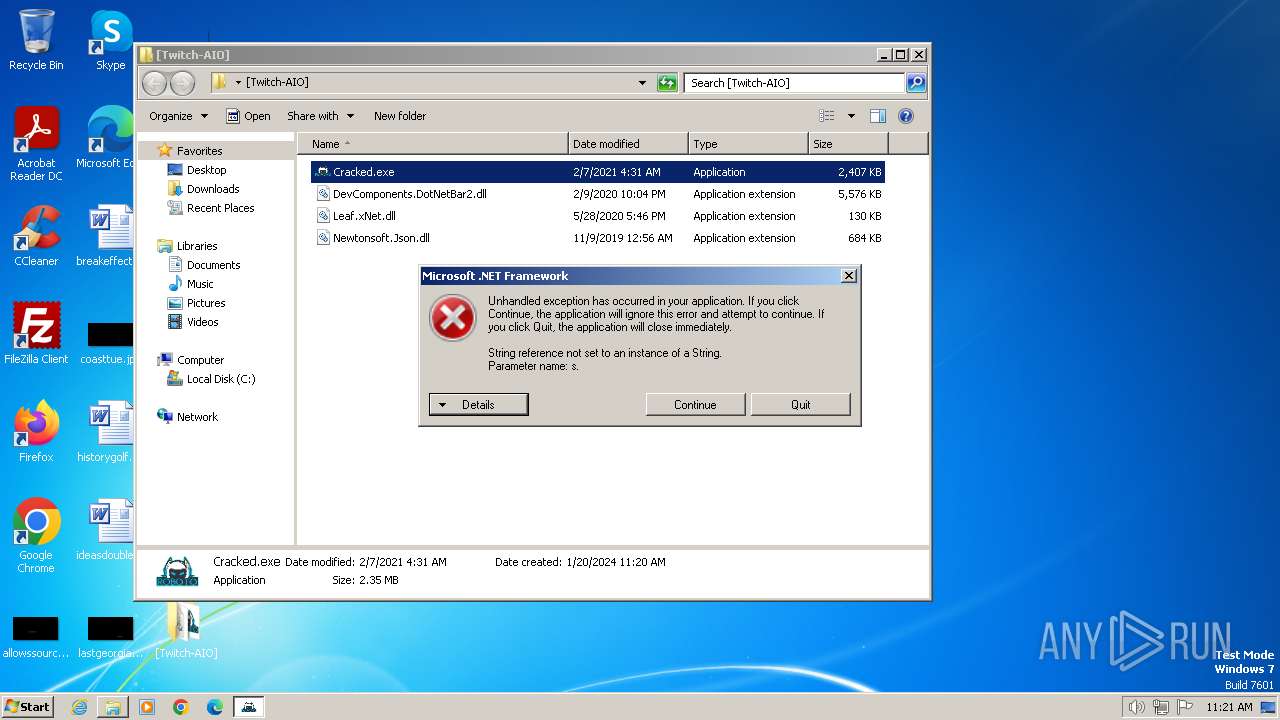Open the Share with dropdown
1280x720 pixels.
(x=320, y=116)
